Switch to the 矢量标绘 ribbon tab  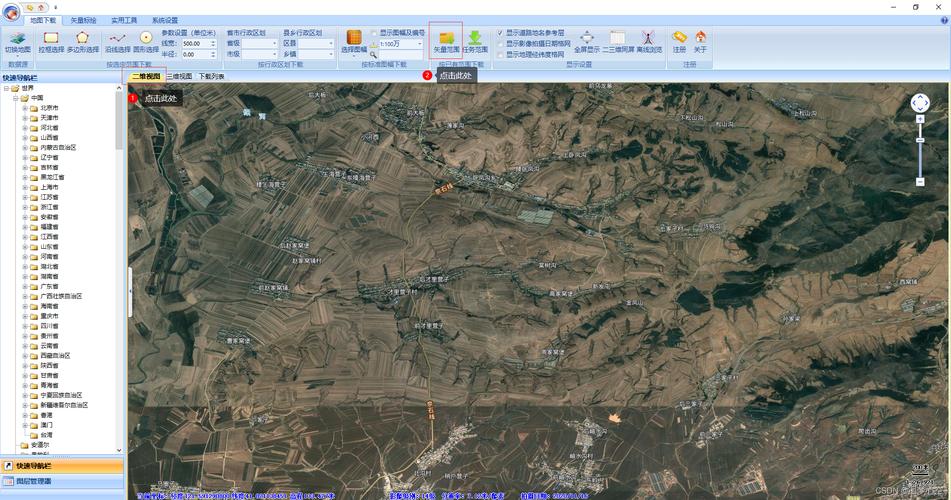point(84,19)
